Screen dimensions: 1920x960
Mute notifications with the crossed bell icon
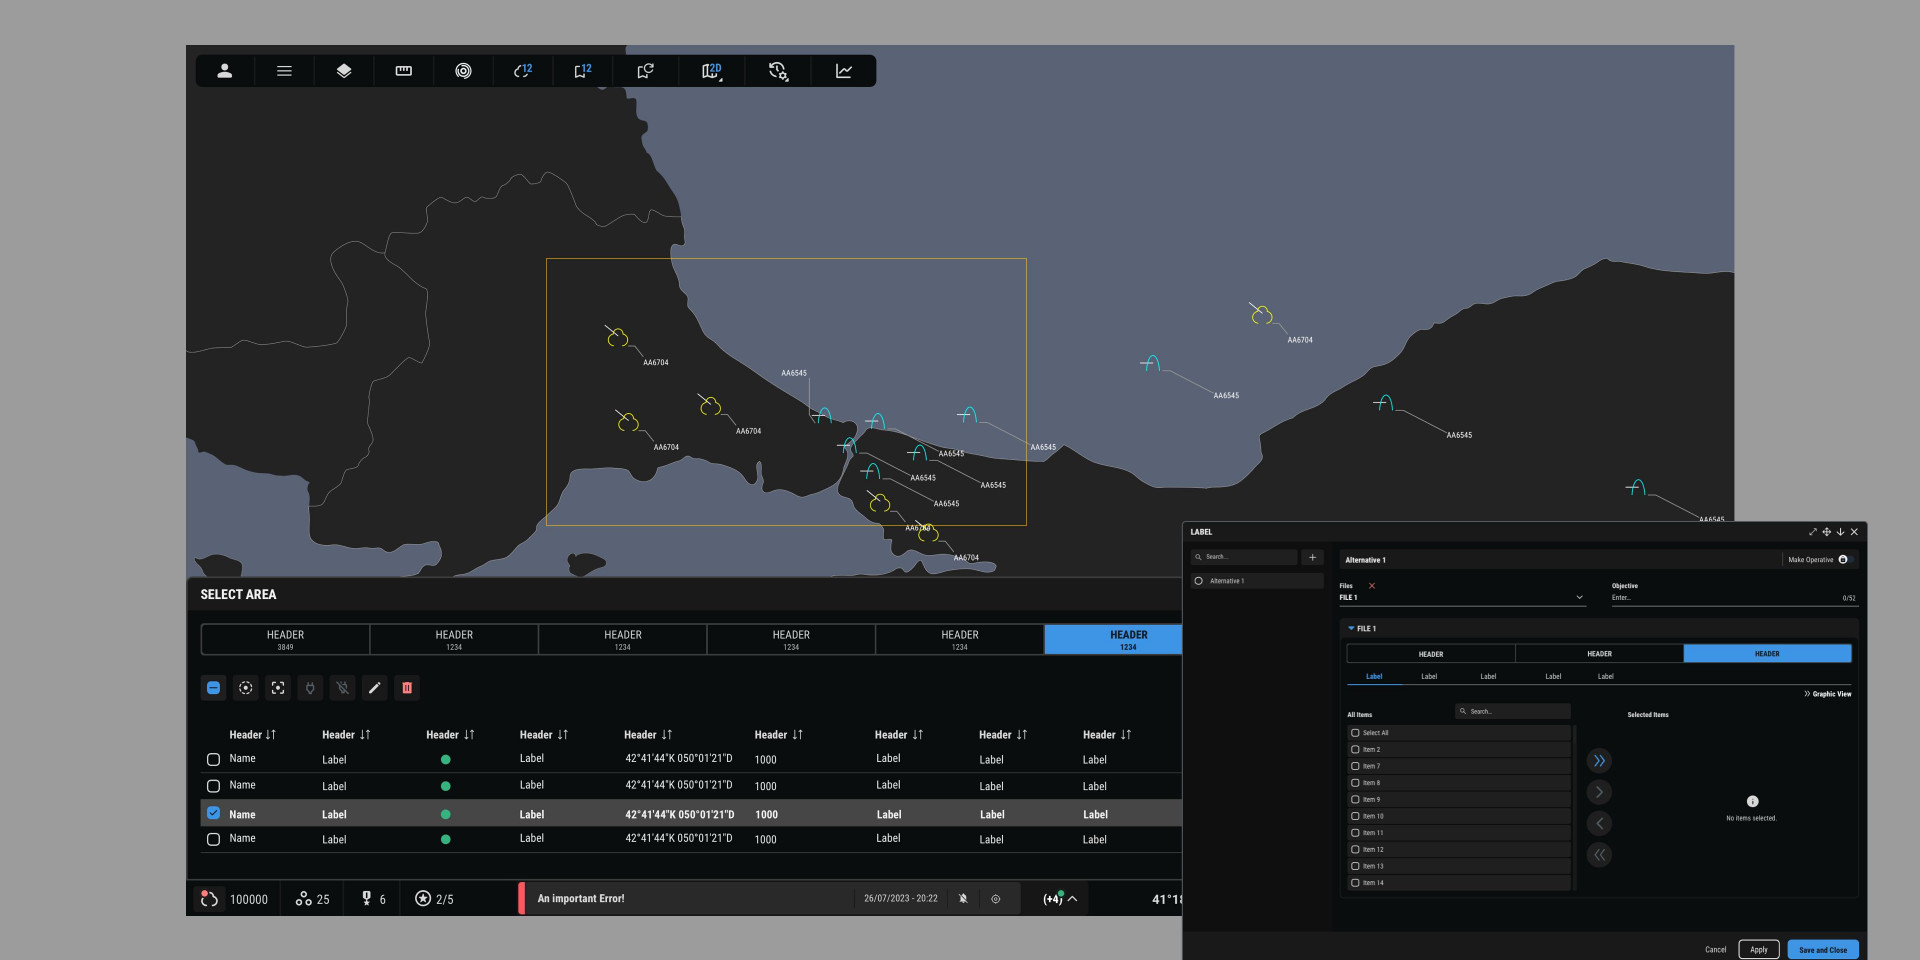pyautogui.click(x=963, y=899)
